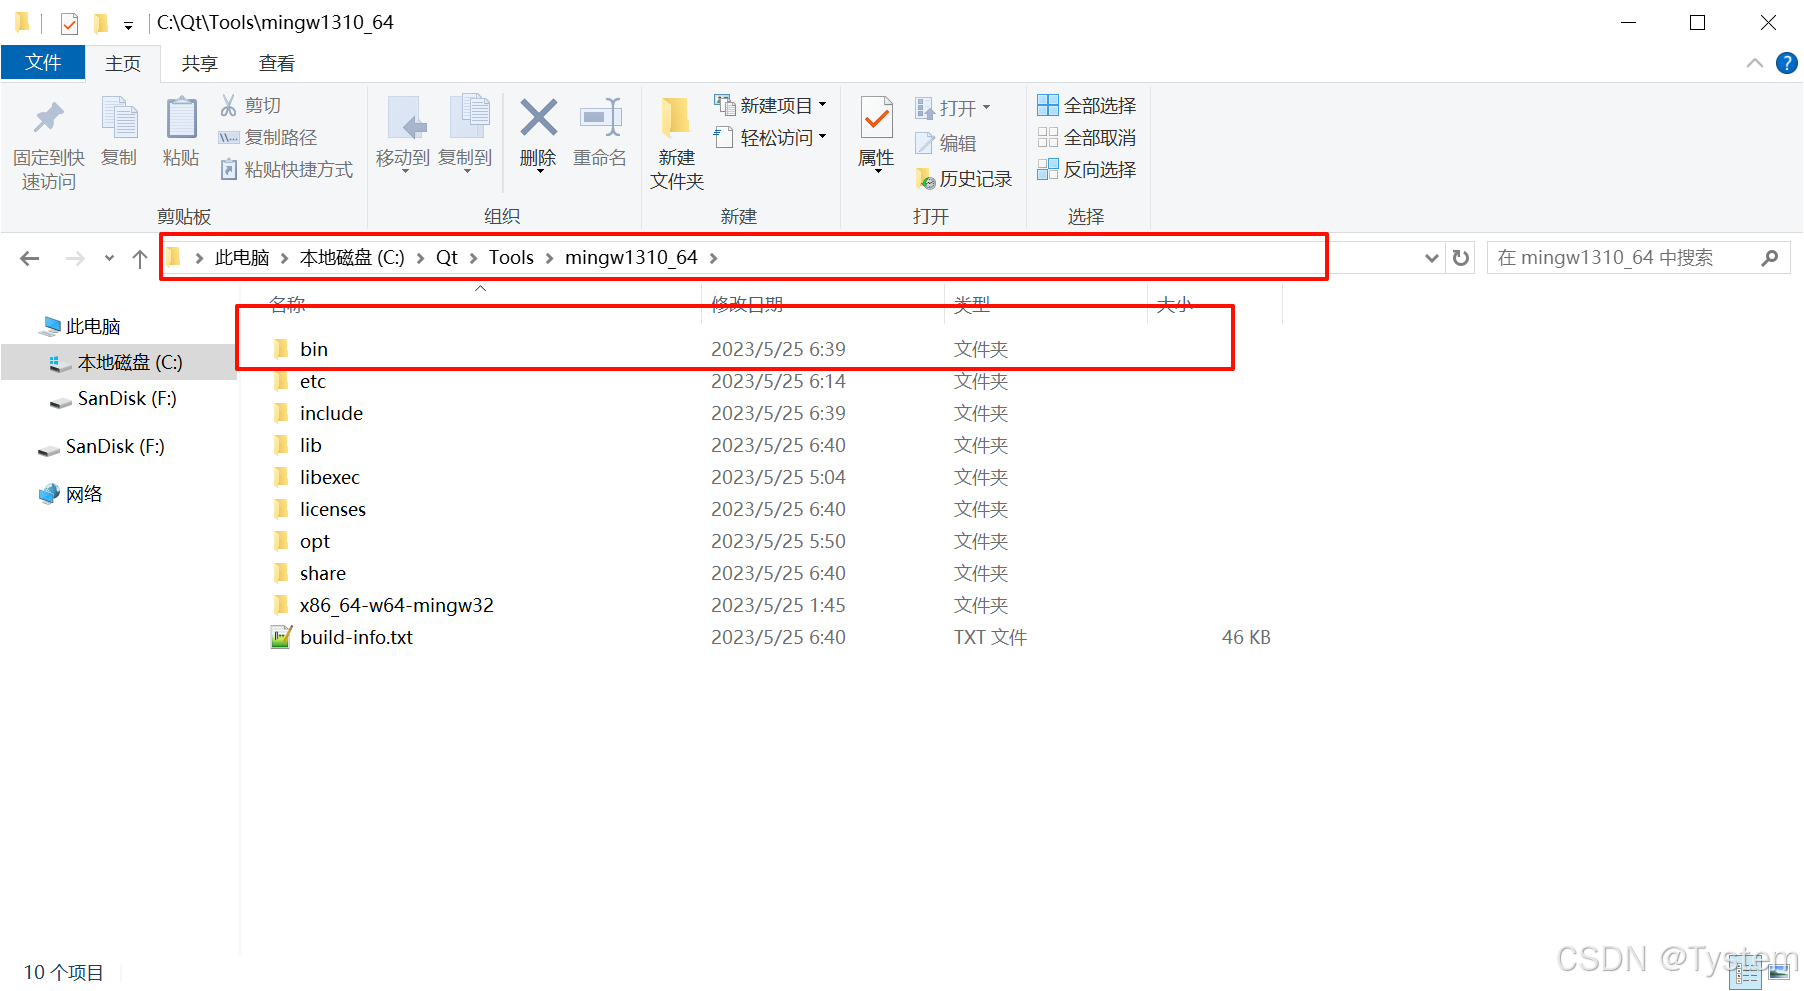
Task: Open the Copy to menu
Action: click(465, 134)
